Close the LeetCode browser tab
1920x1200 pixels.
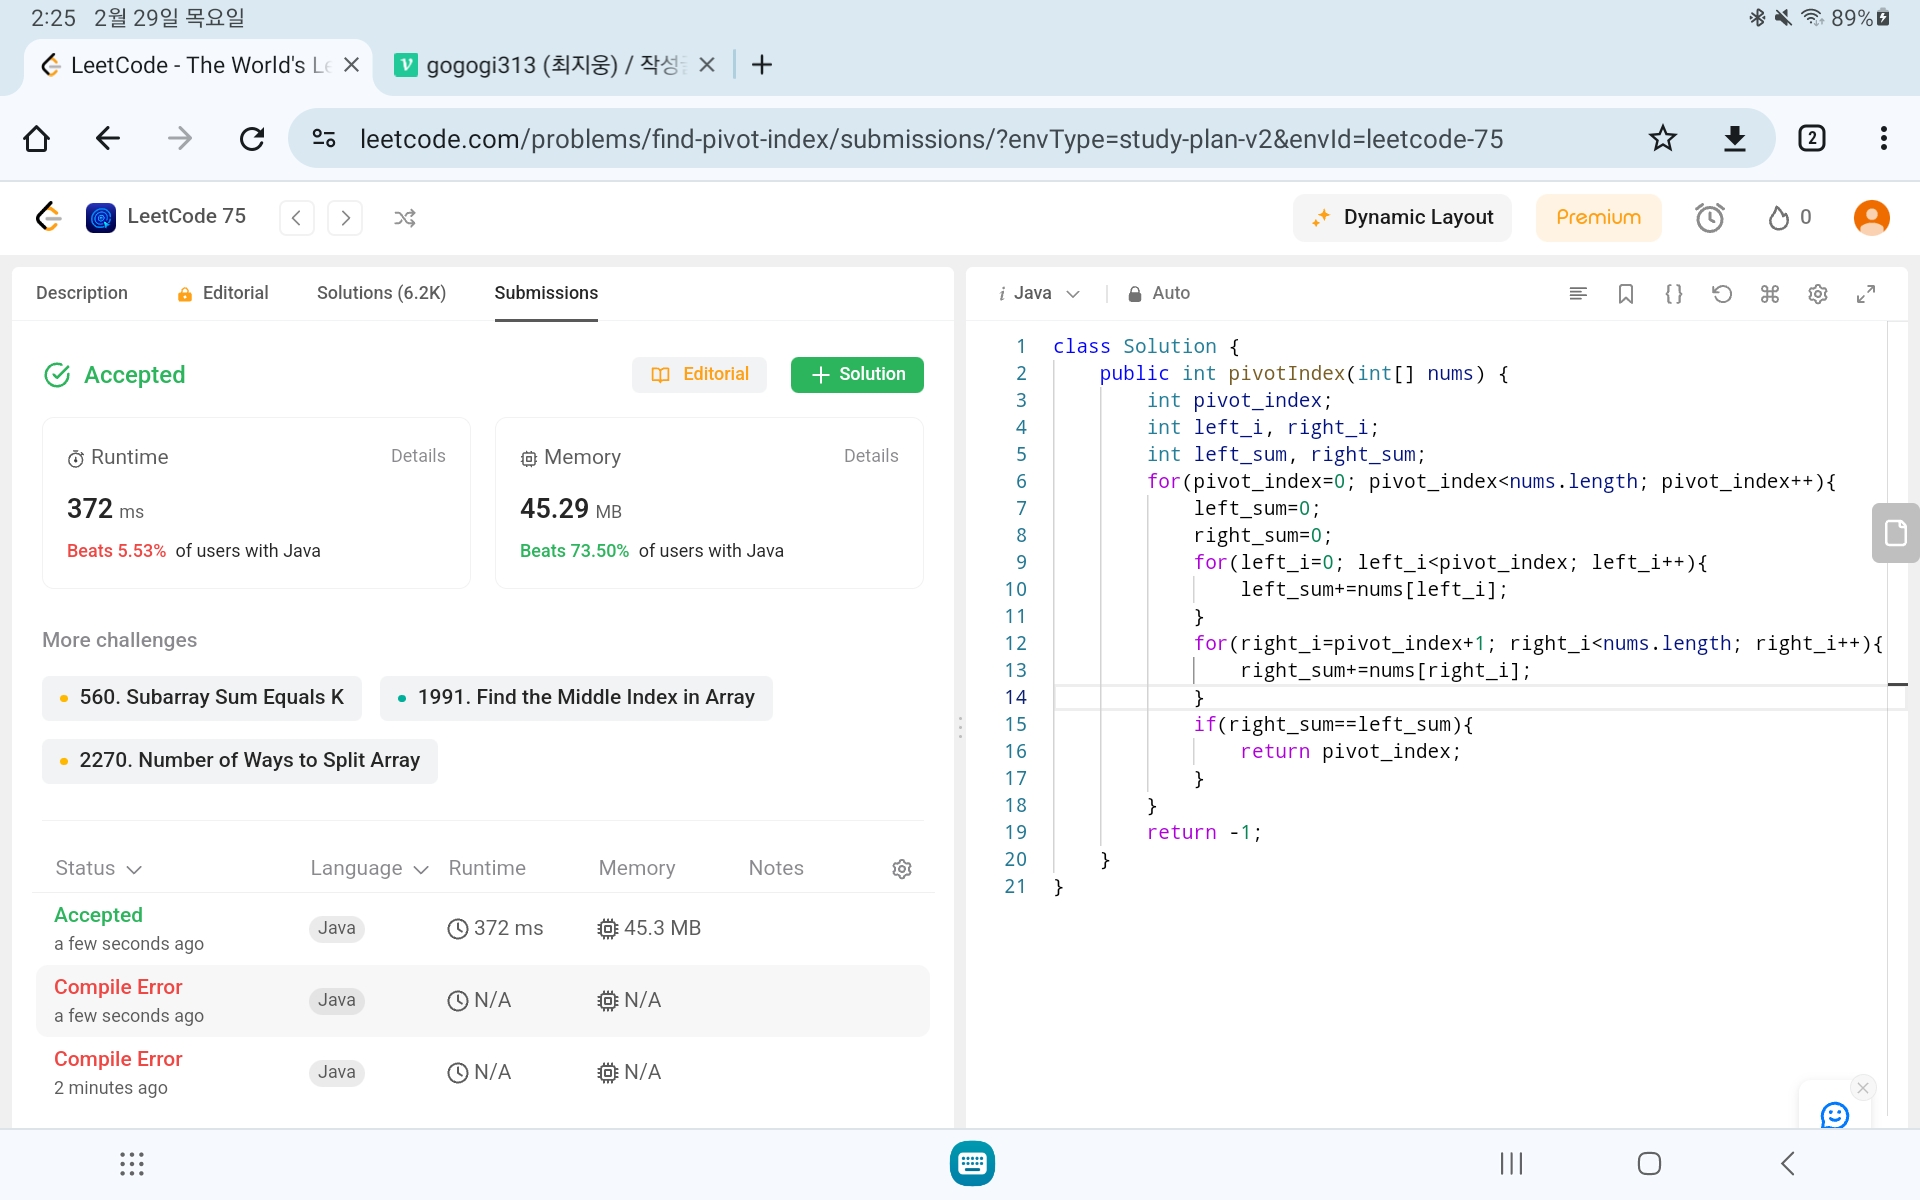pos(351,65)
